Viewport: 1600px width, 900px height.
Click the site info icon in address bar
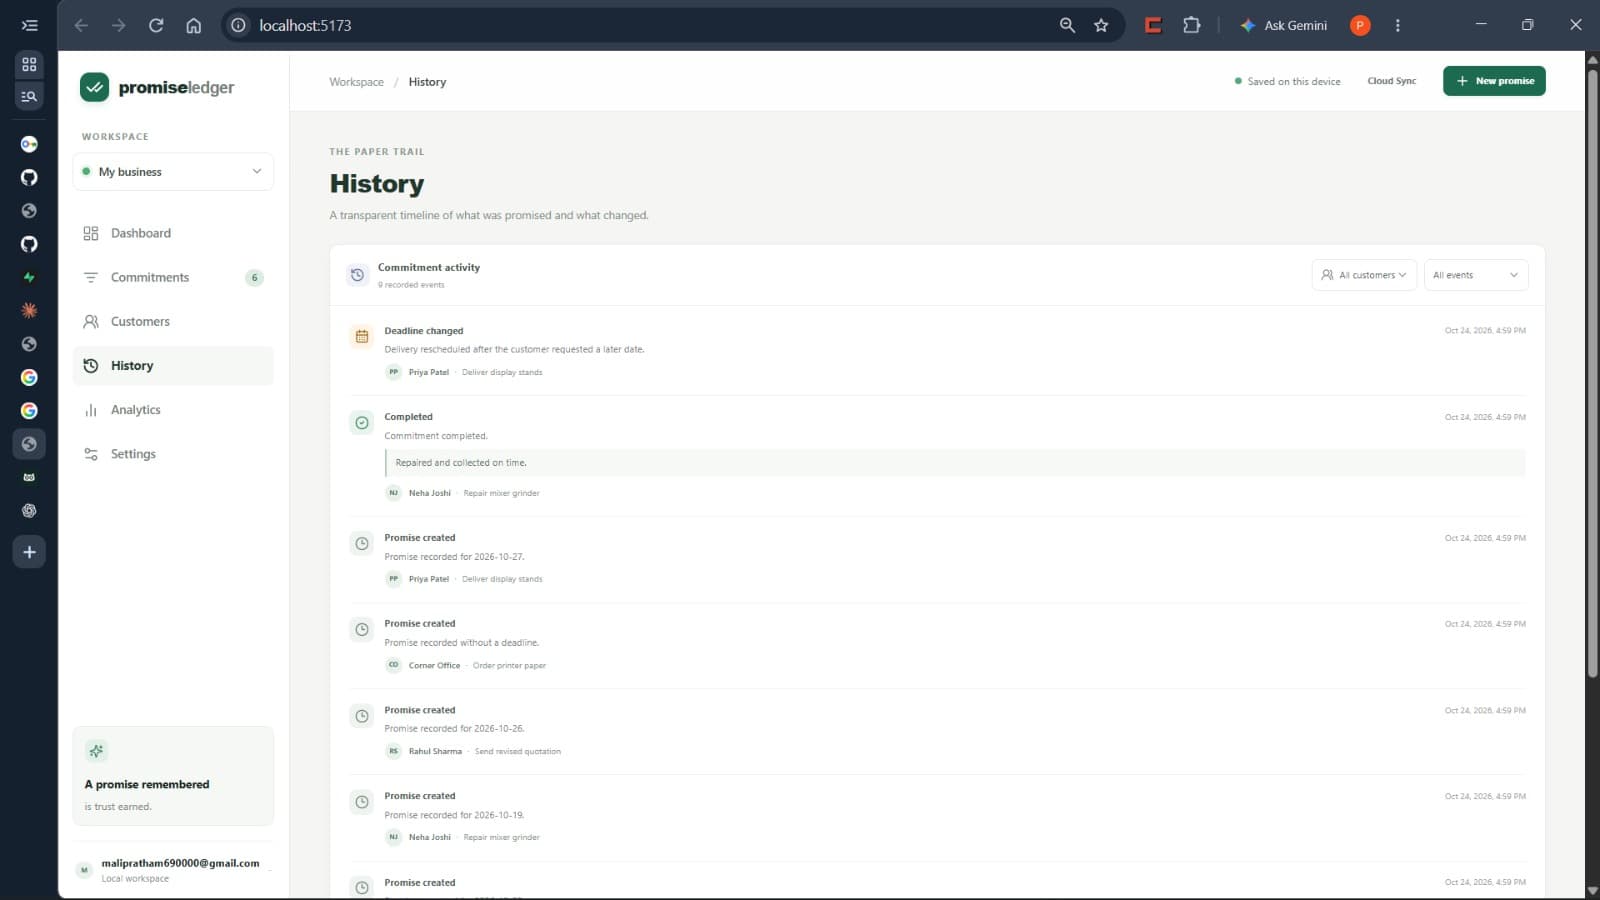click(x=238, y=25)
